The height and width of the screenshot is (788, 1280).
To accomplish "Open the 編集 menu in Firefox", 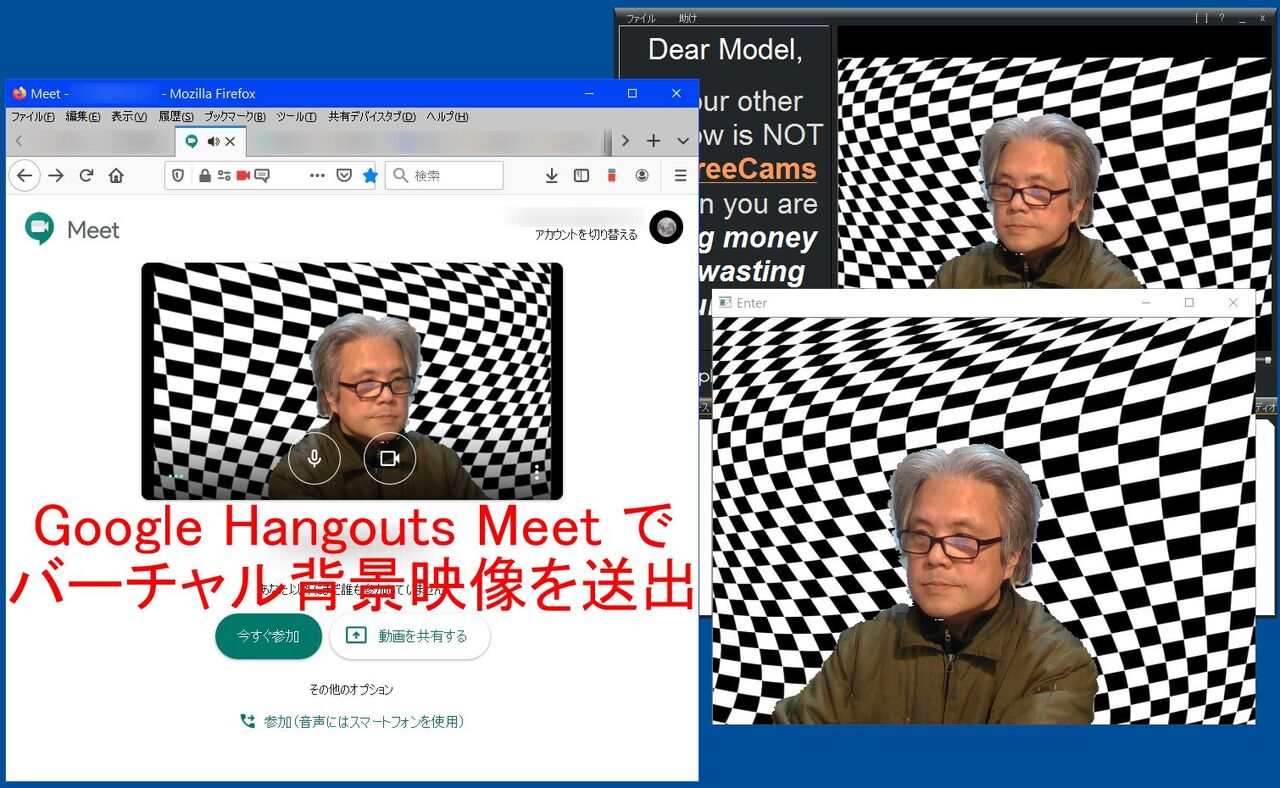I will pyautogui.click(x=83, y=117).
